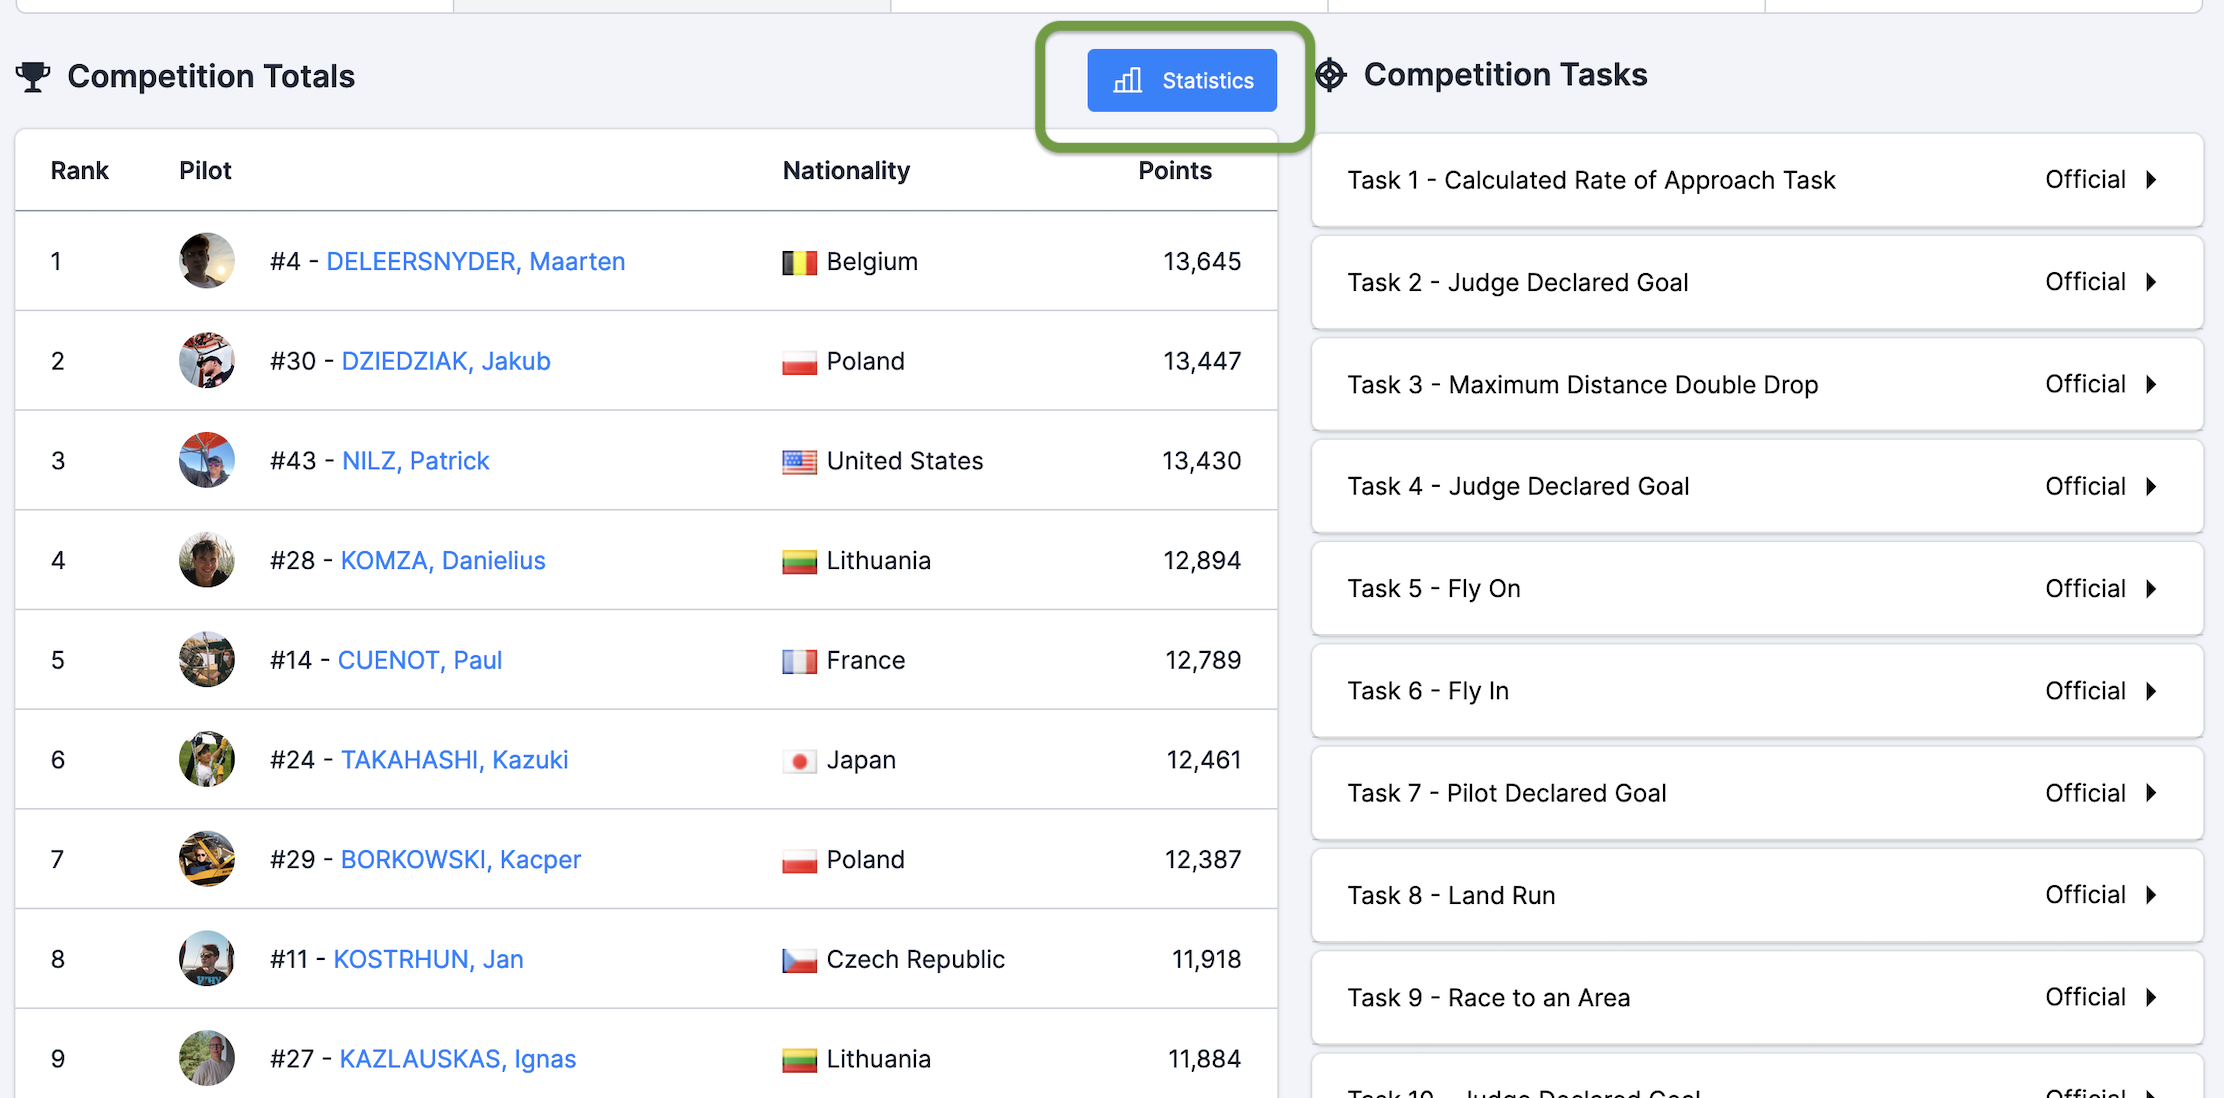
Task: Click the Statistics bar chart icon
Action: point(1128,81)
